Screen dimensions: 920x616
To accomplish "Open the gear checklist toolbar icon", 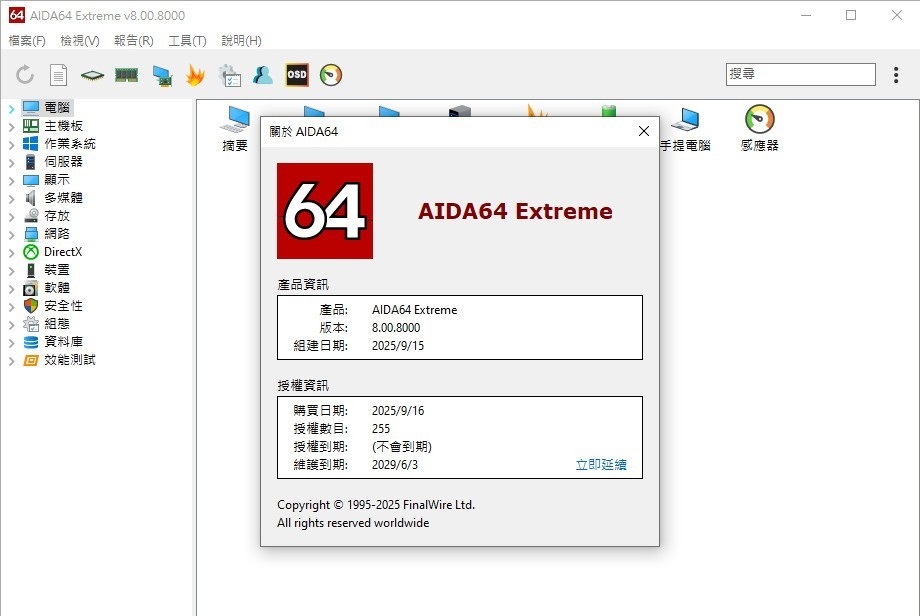I will click(229, 75).
